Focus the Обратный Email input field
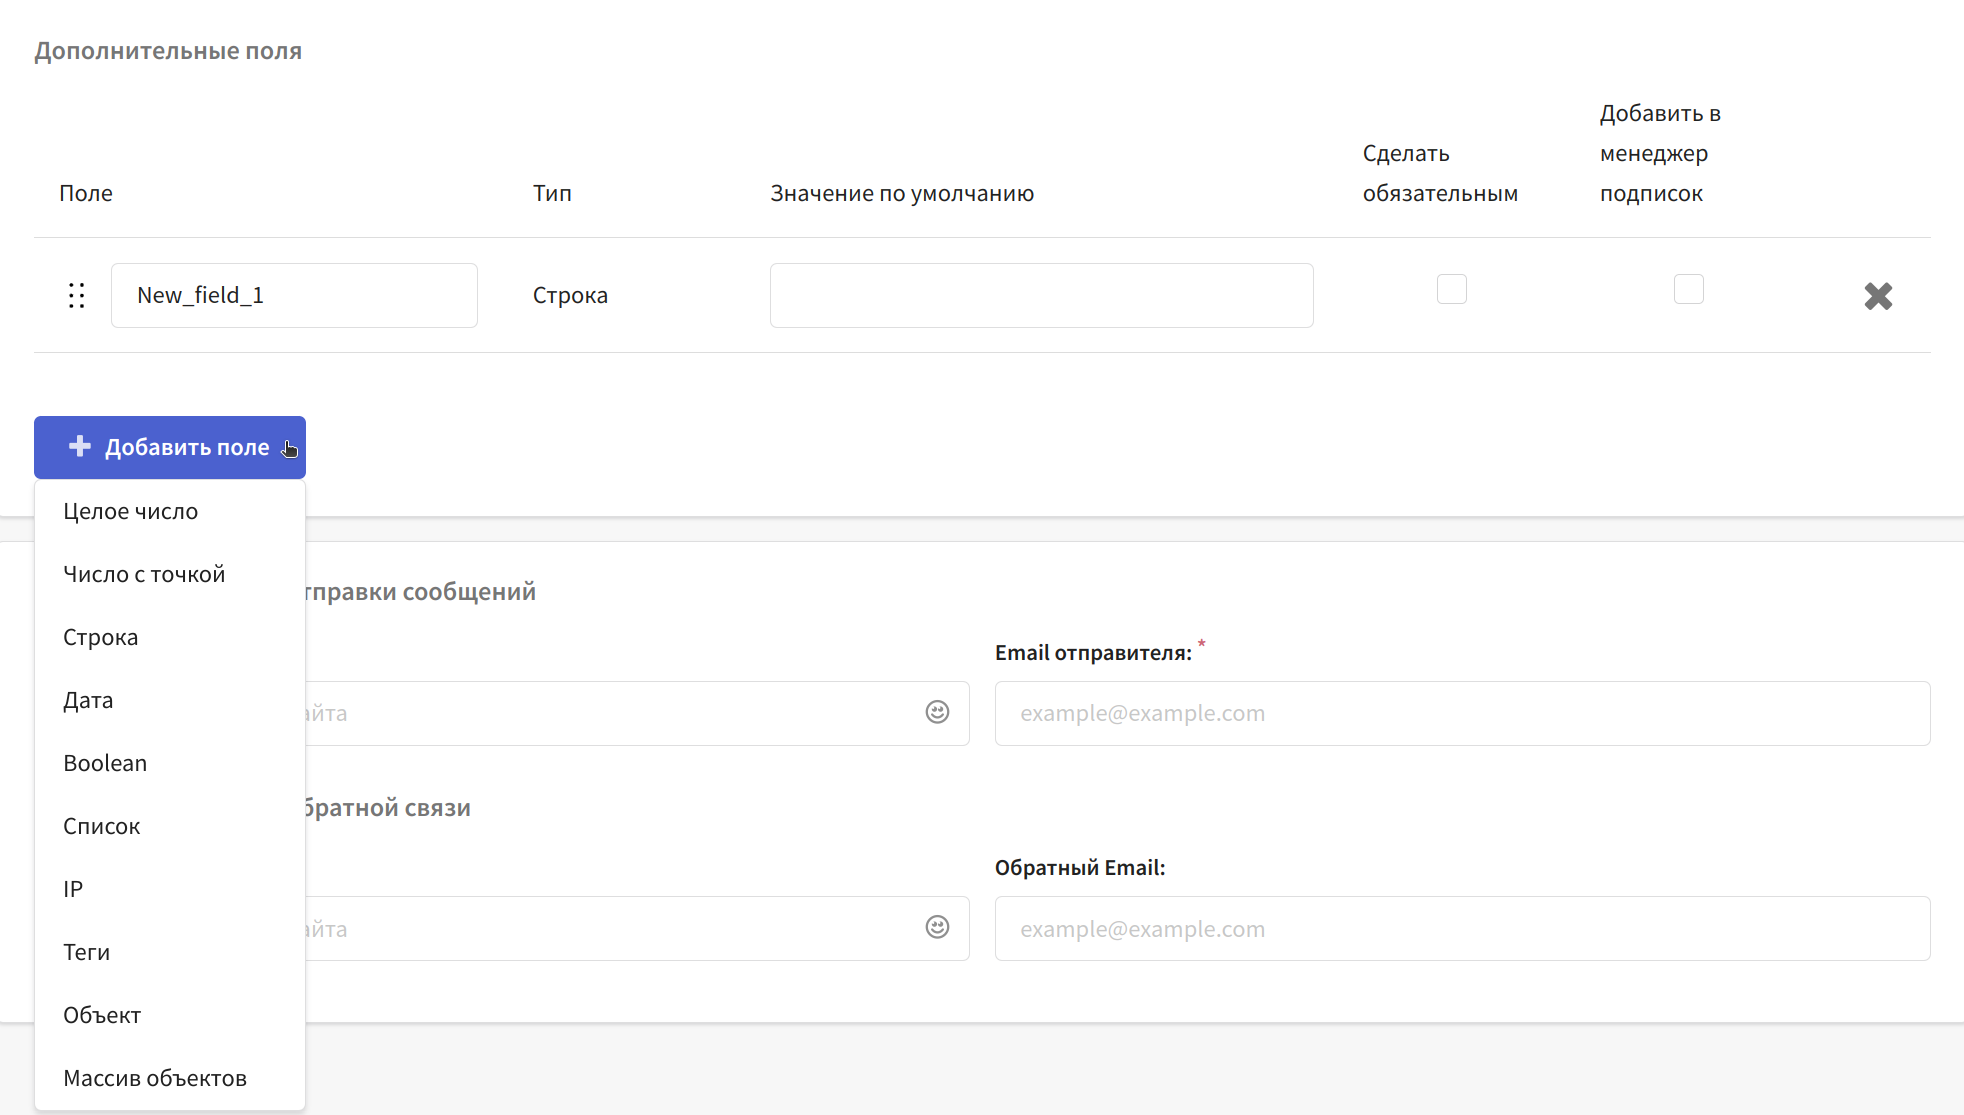Viewport: 1964px width, 1115px height. pyautogui.click(x=1462, y=928)
